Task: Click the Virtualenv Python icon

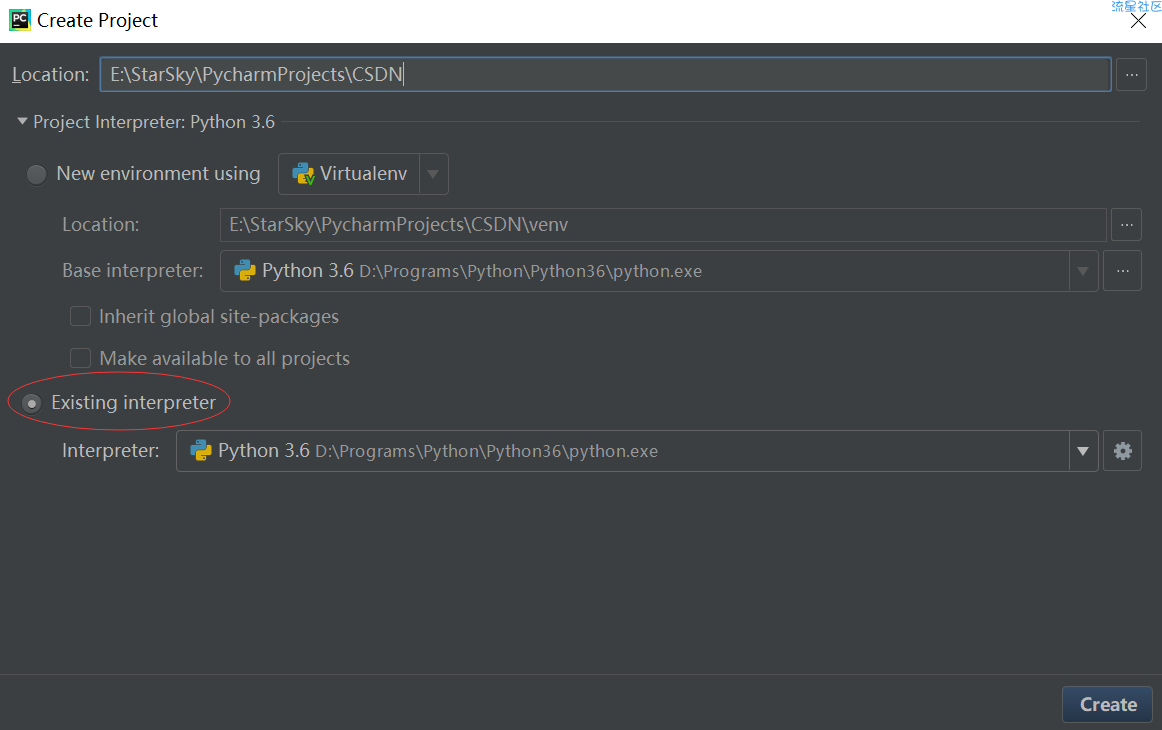Action: pos(303,174)
